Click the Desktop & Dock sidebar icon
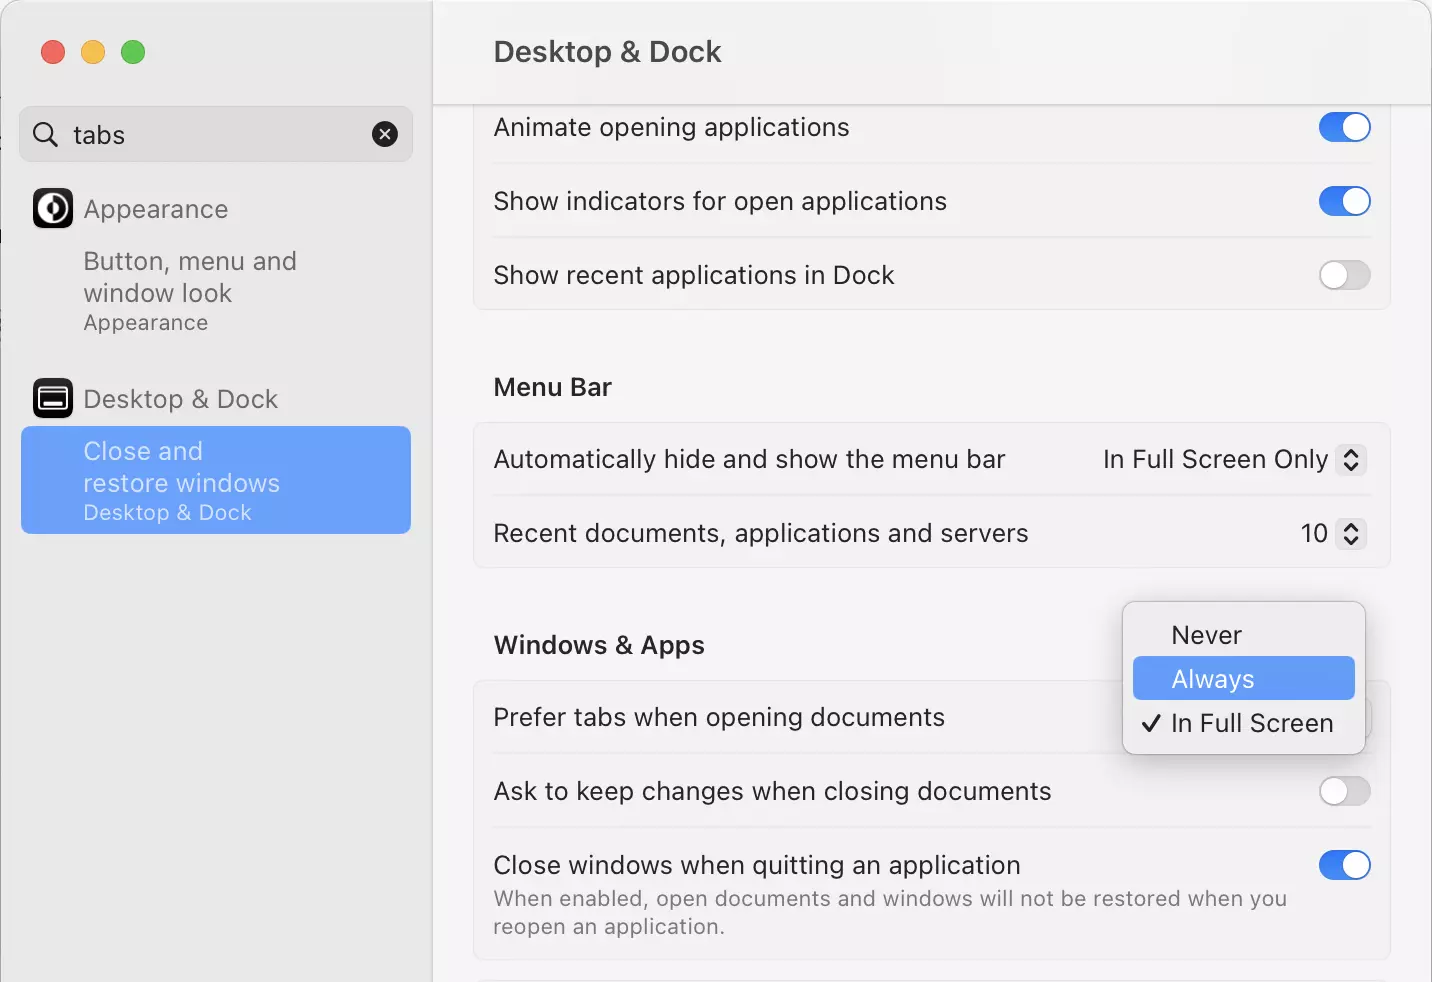The image size is (1432, 982). coord(53,398)
